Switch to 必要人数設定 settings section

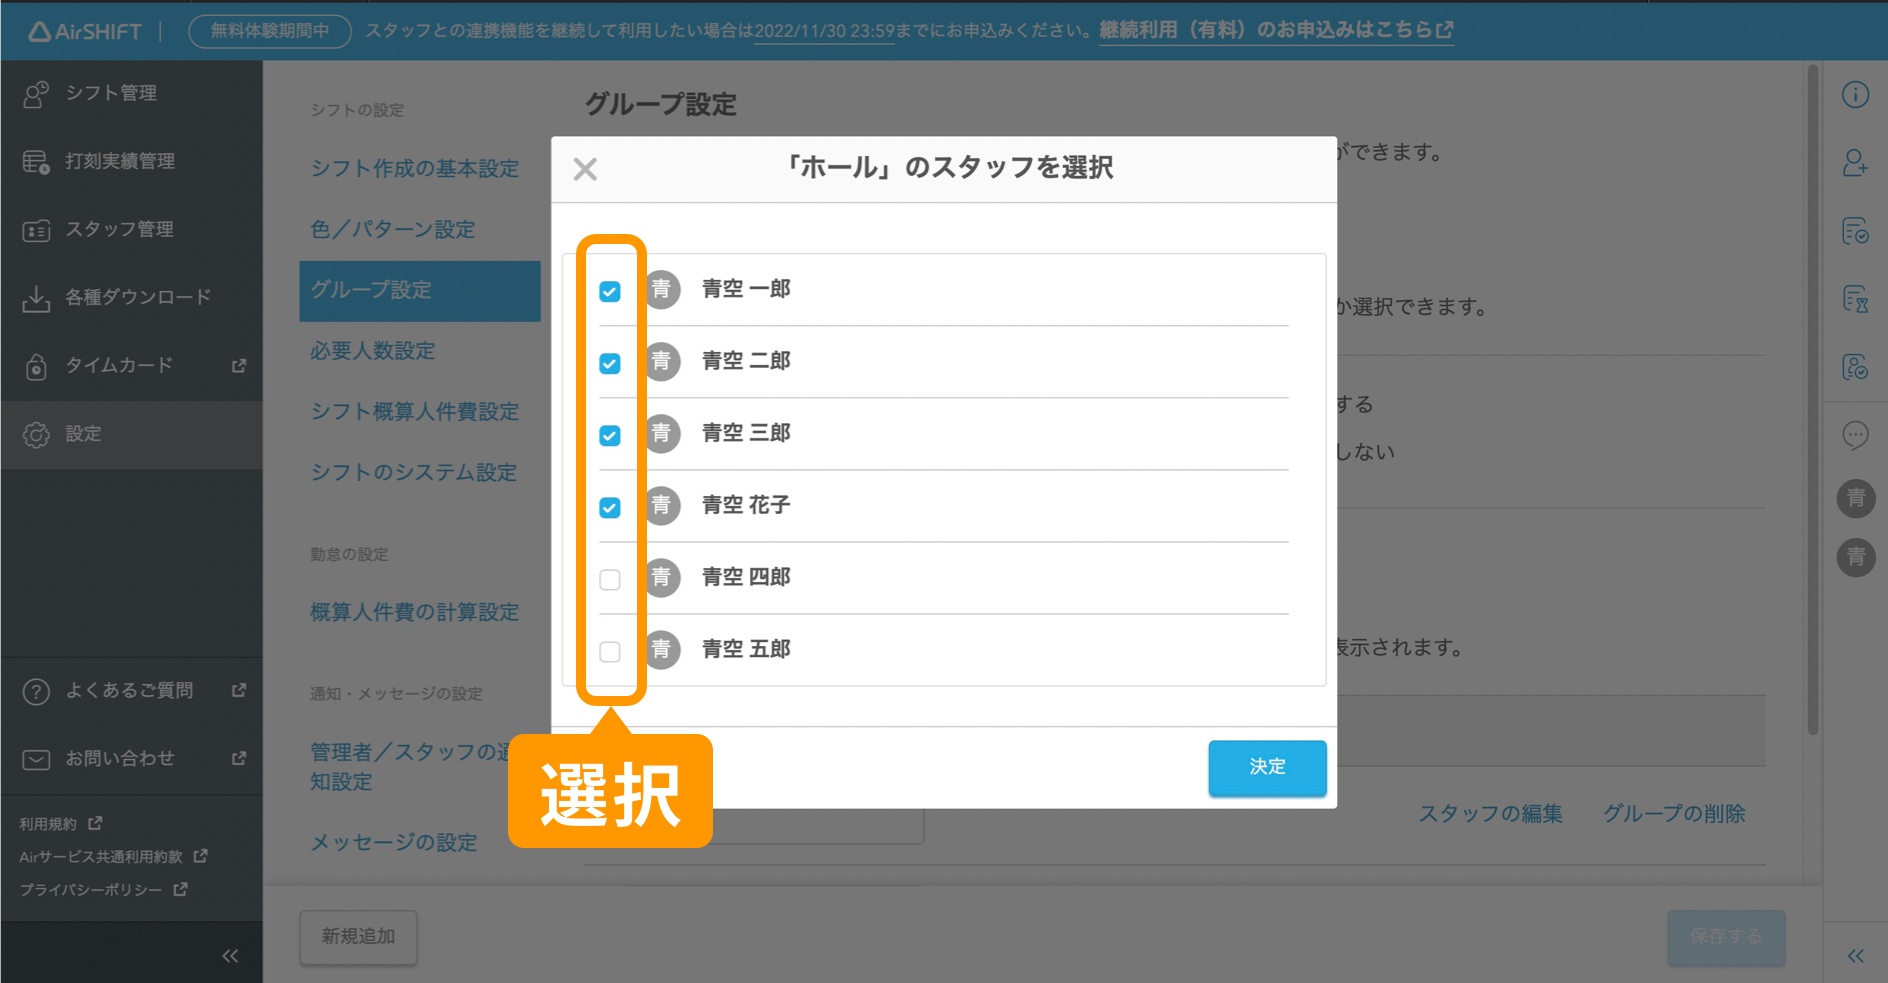(x=373, y=351)
